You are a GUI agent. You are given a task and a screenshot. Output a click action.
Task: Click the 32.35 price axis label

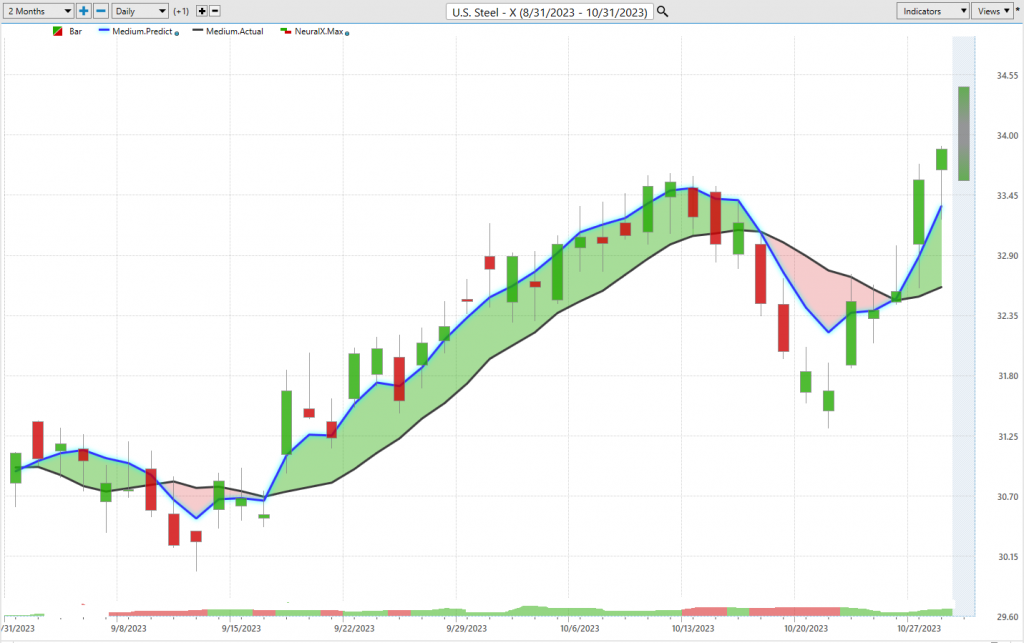pos(1007,316)
